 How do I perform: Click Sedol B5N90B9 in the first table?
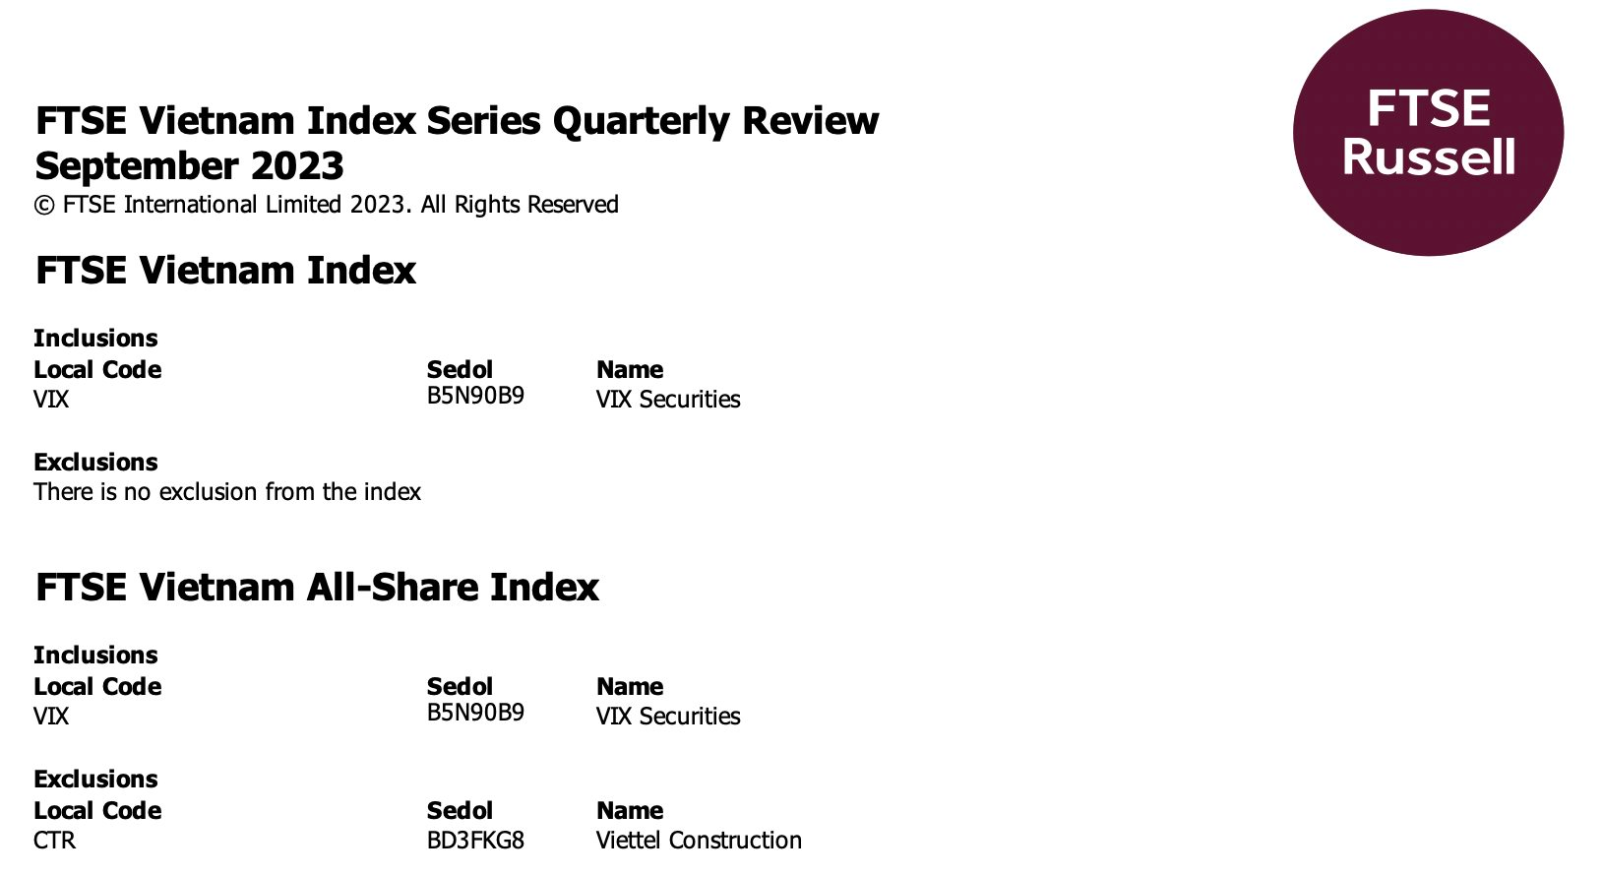pos(475,396)
